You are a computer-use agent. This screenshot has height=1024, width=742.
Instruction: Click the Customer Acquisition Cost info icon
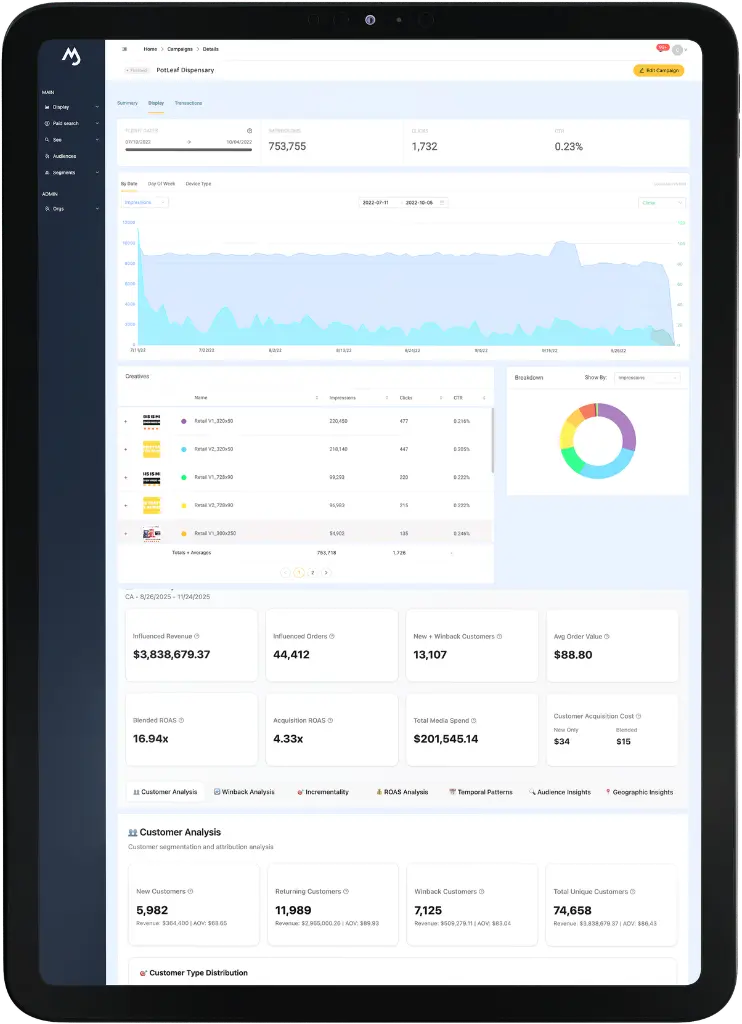pos(639,716)
